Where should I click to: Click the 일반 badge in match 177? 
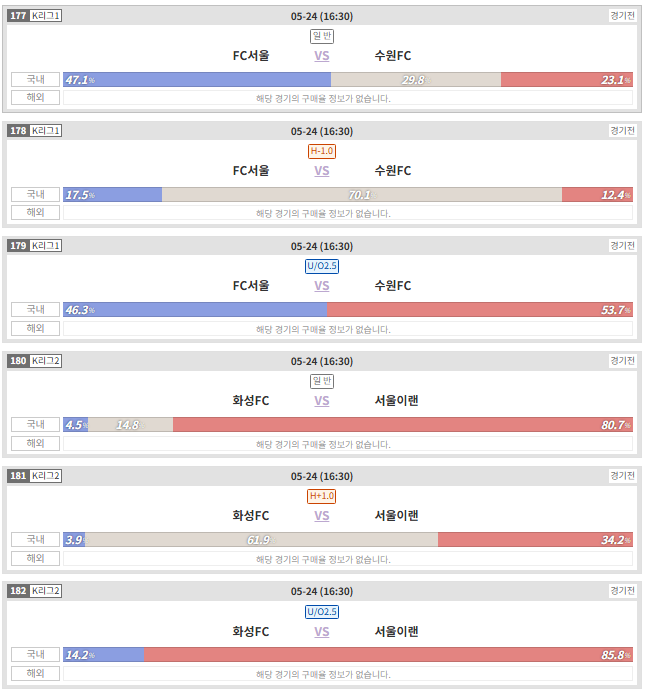pyautogui.click(x=322, y=36)
